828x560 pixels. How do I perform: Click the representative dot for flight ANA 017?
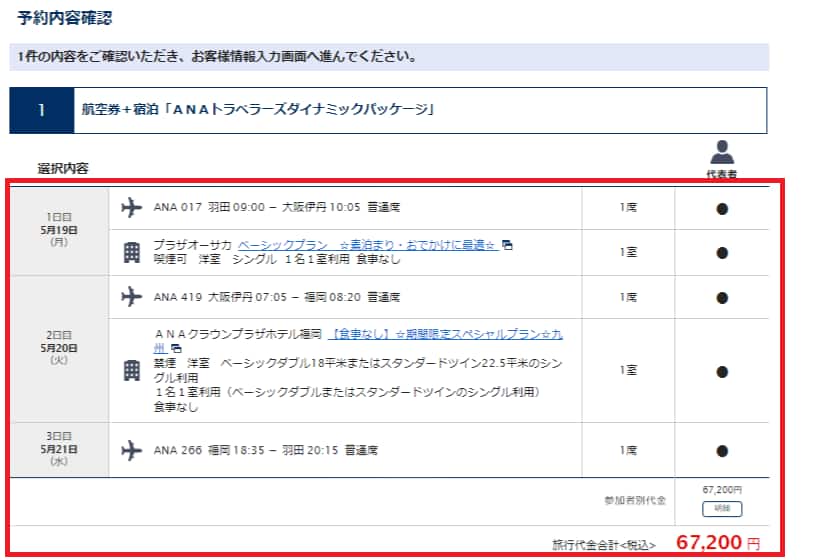click(x=721, y=208)
